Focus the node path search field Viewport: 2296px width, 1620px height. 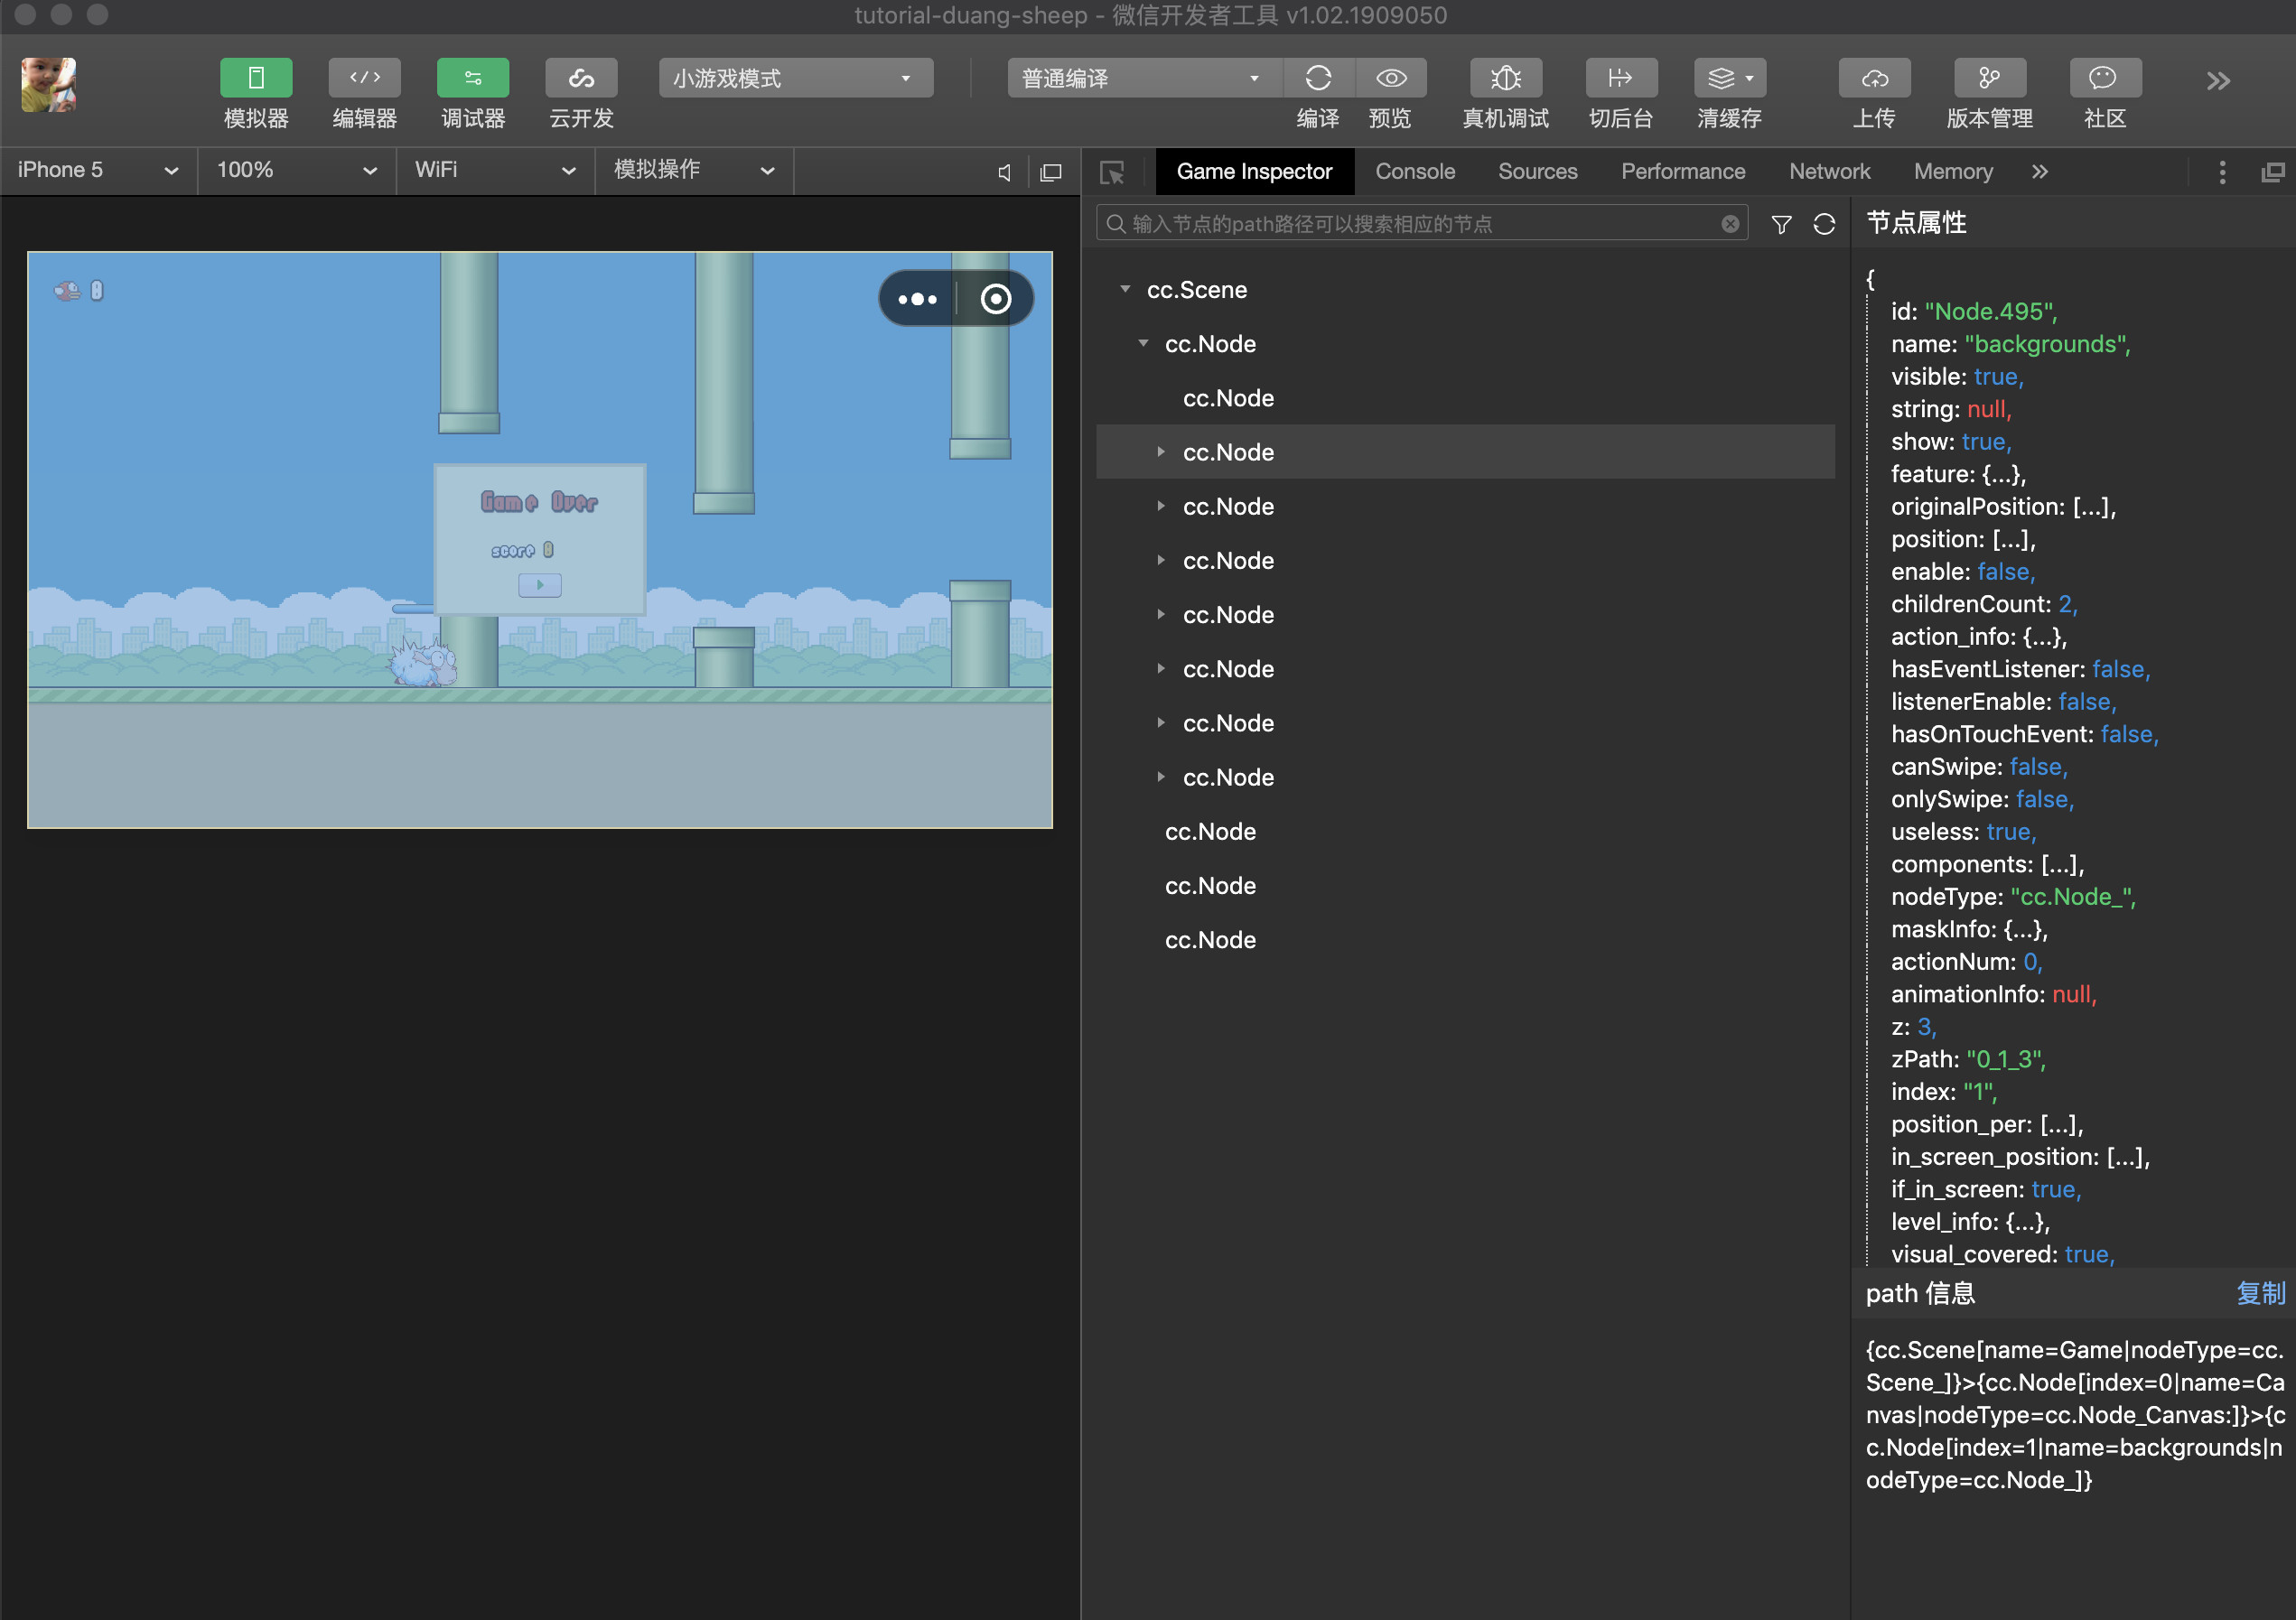tap(1422, 224)
